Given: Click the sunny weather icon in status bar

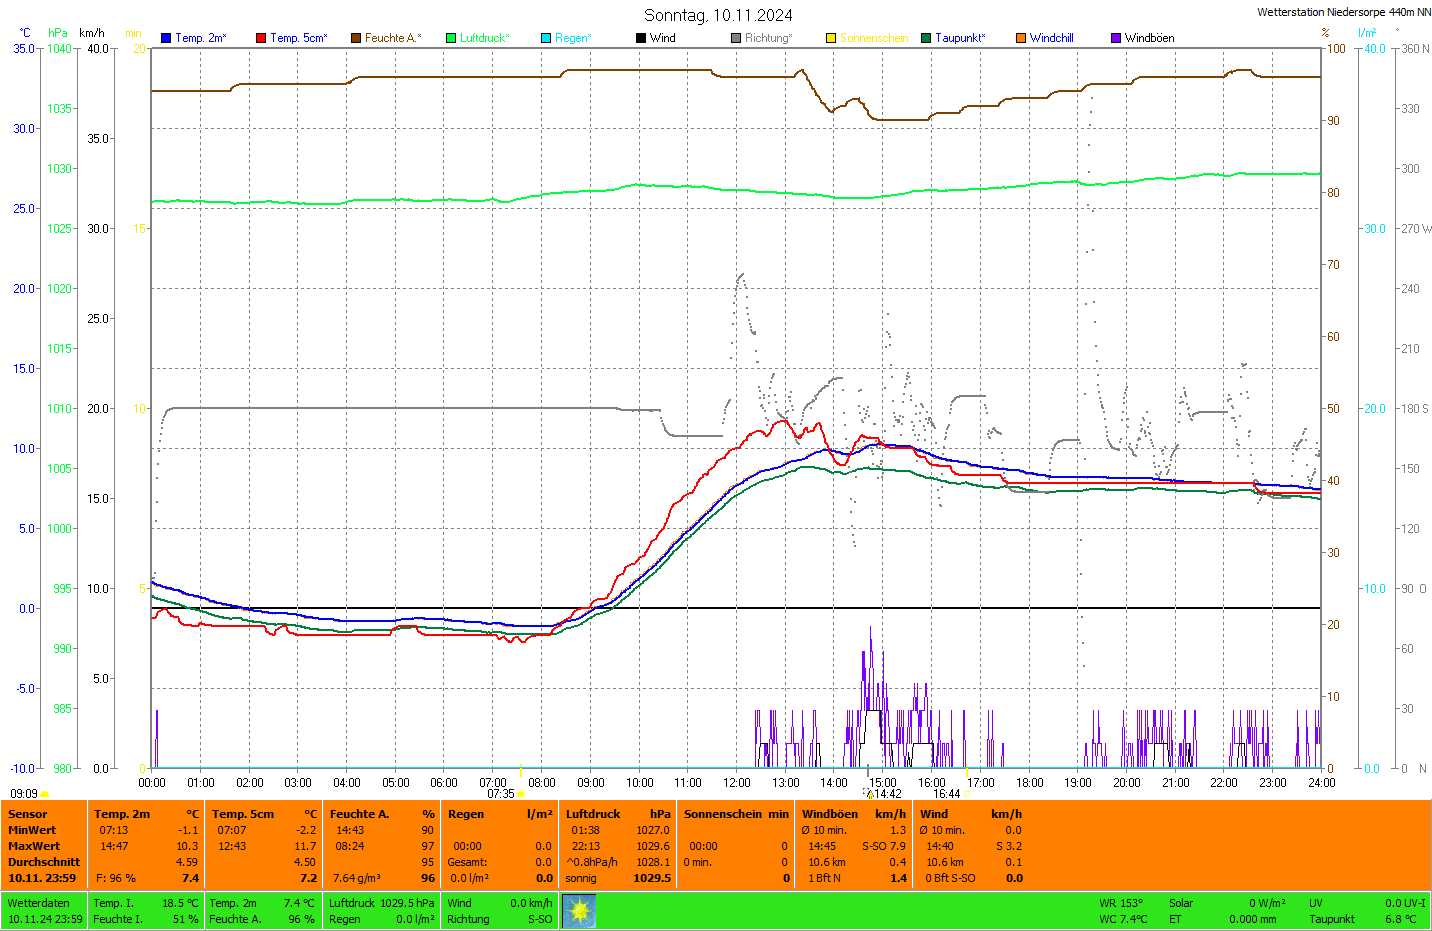Looking at the screenshot, I should pyautogui.click(x=579, y=911).
